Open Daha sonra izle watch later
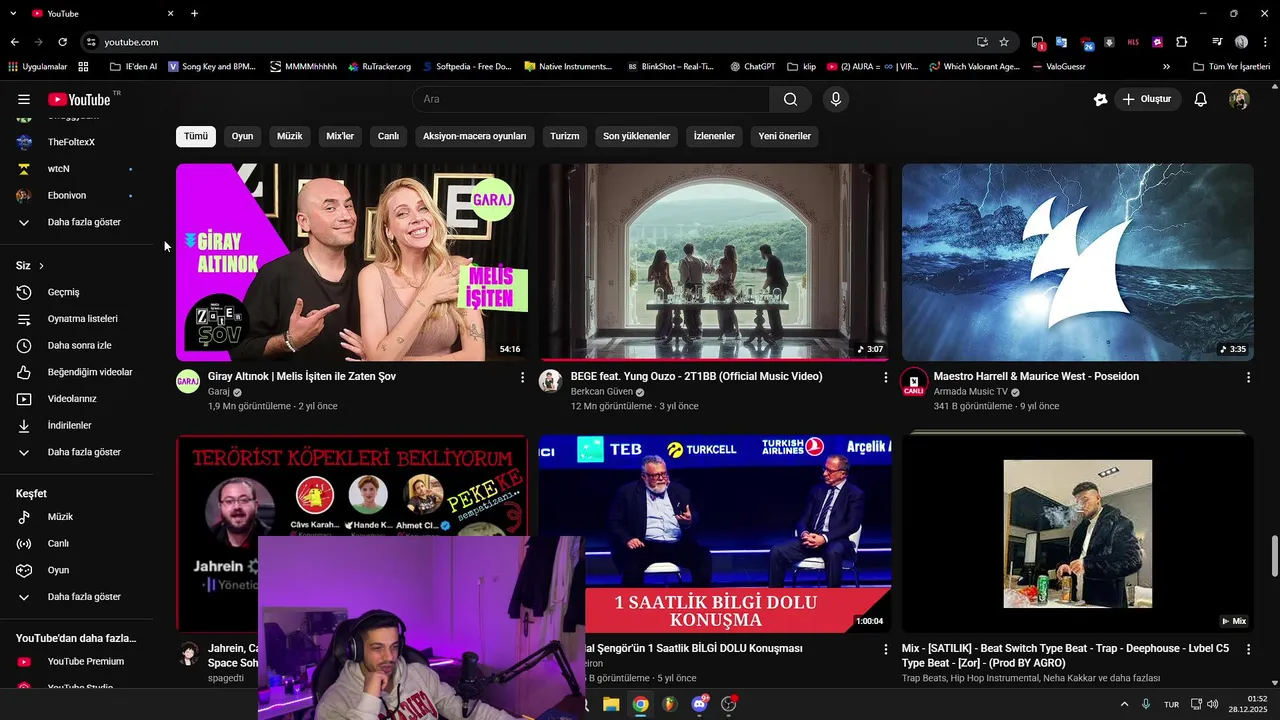Image resolution: width=1280 pixels, height=720 pixels. click(77, 345)
